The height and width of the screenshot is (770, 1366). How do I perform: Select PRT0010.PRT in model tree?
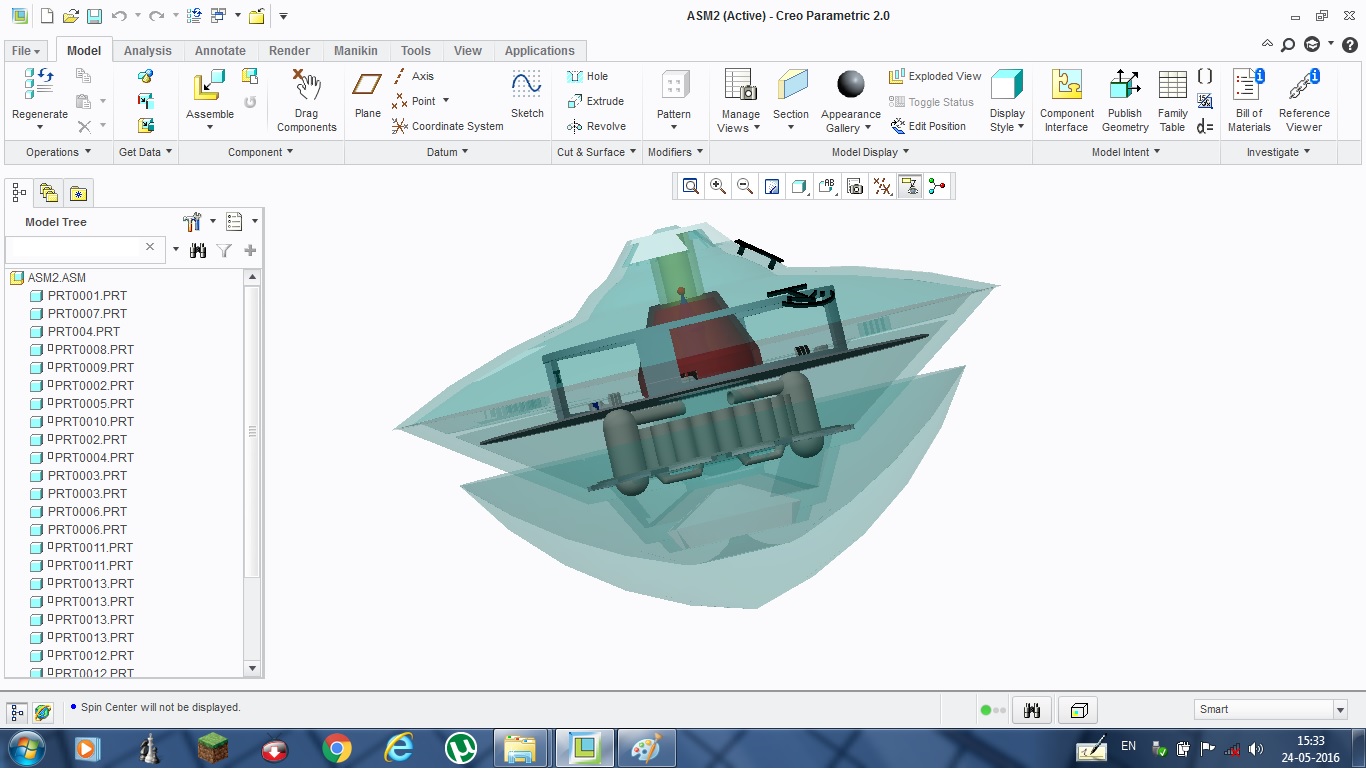point(94,421)
